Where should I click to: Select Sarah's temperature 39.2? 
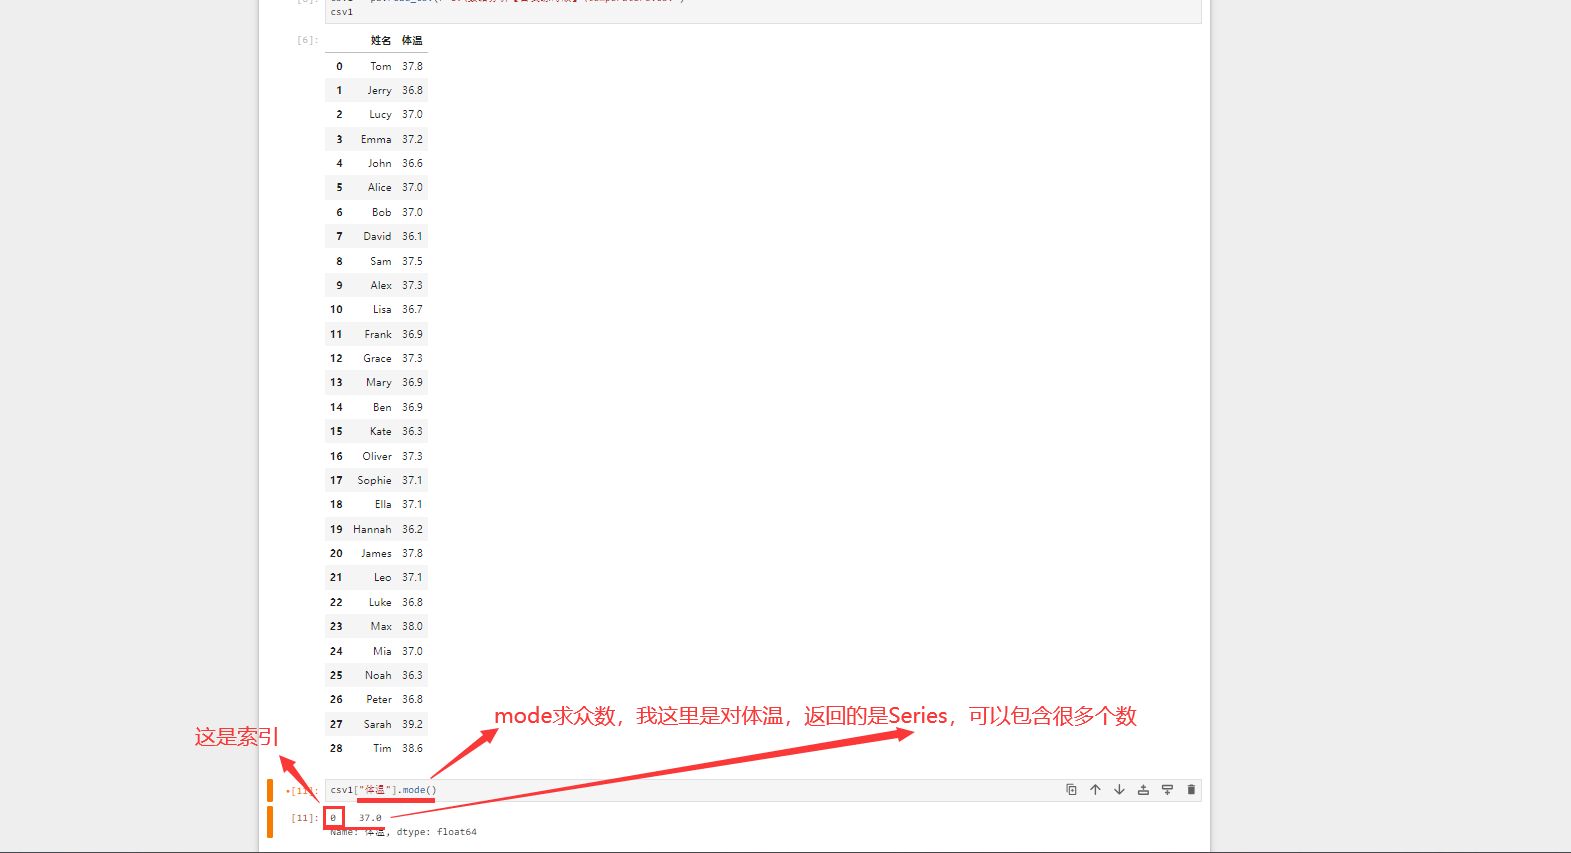tap(412, 724)
